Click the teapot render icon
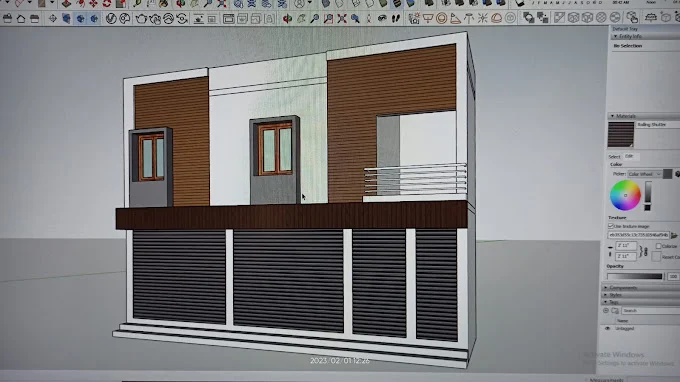 (141, 19)
